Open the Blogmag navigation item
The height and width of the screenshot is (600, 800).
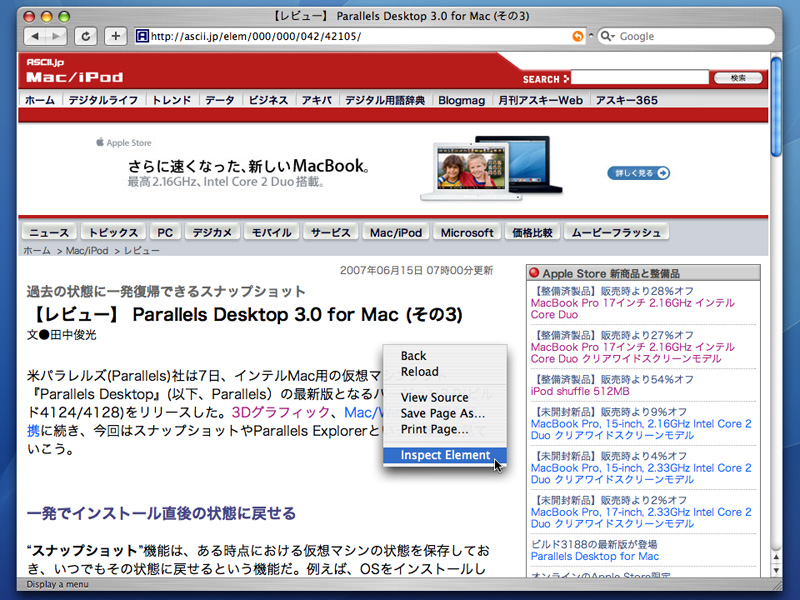click(462, 100)
